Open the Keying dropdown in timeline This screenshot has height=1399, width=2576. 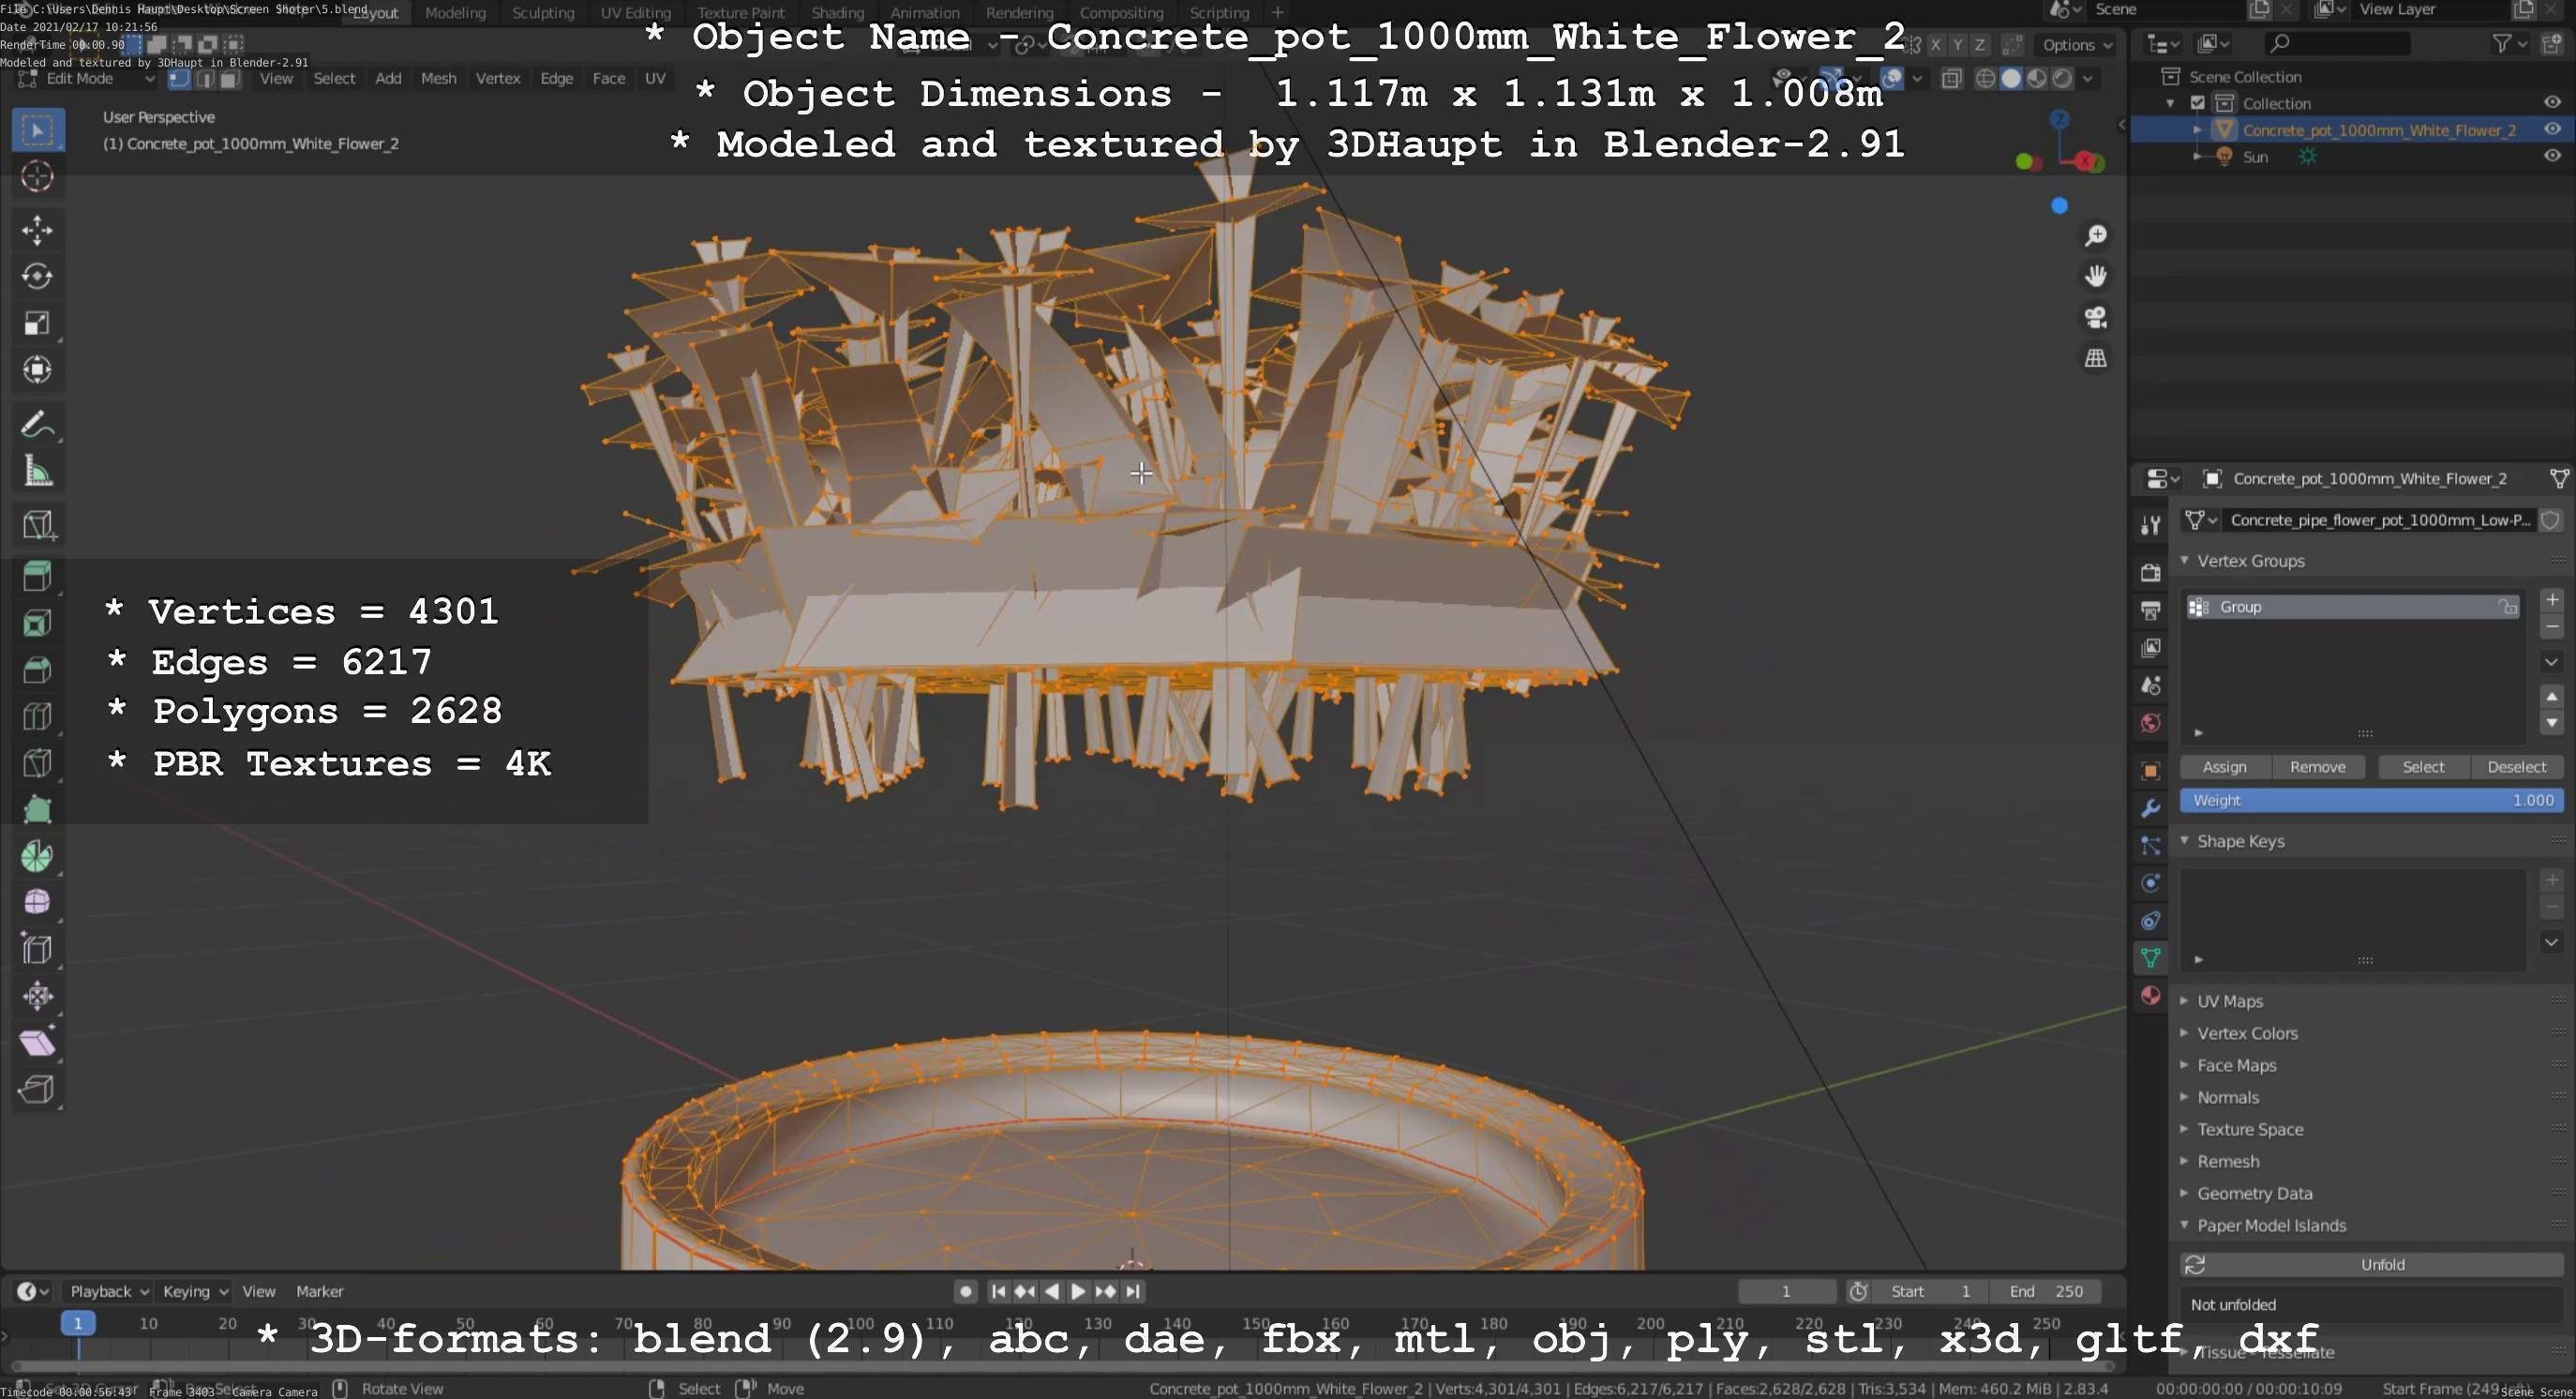pos(195,1291)
